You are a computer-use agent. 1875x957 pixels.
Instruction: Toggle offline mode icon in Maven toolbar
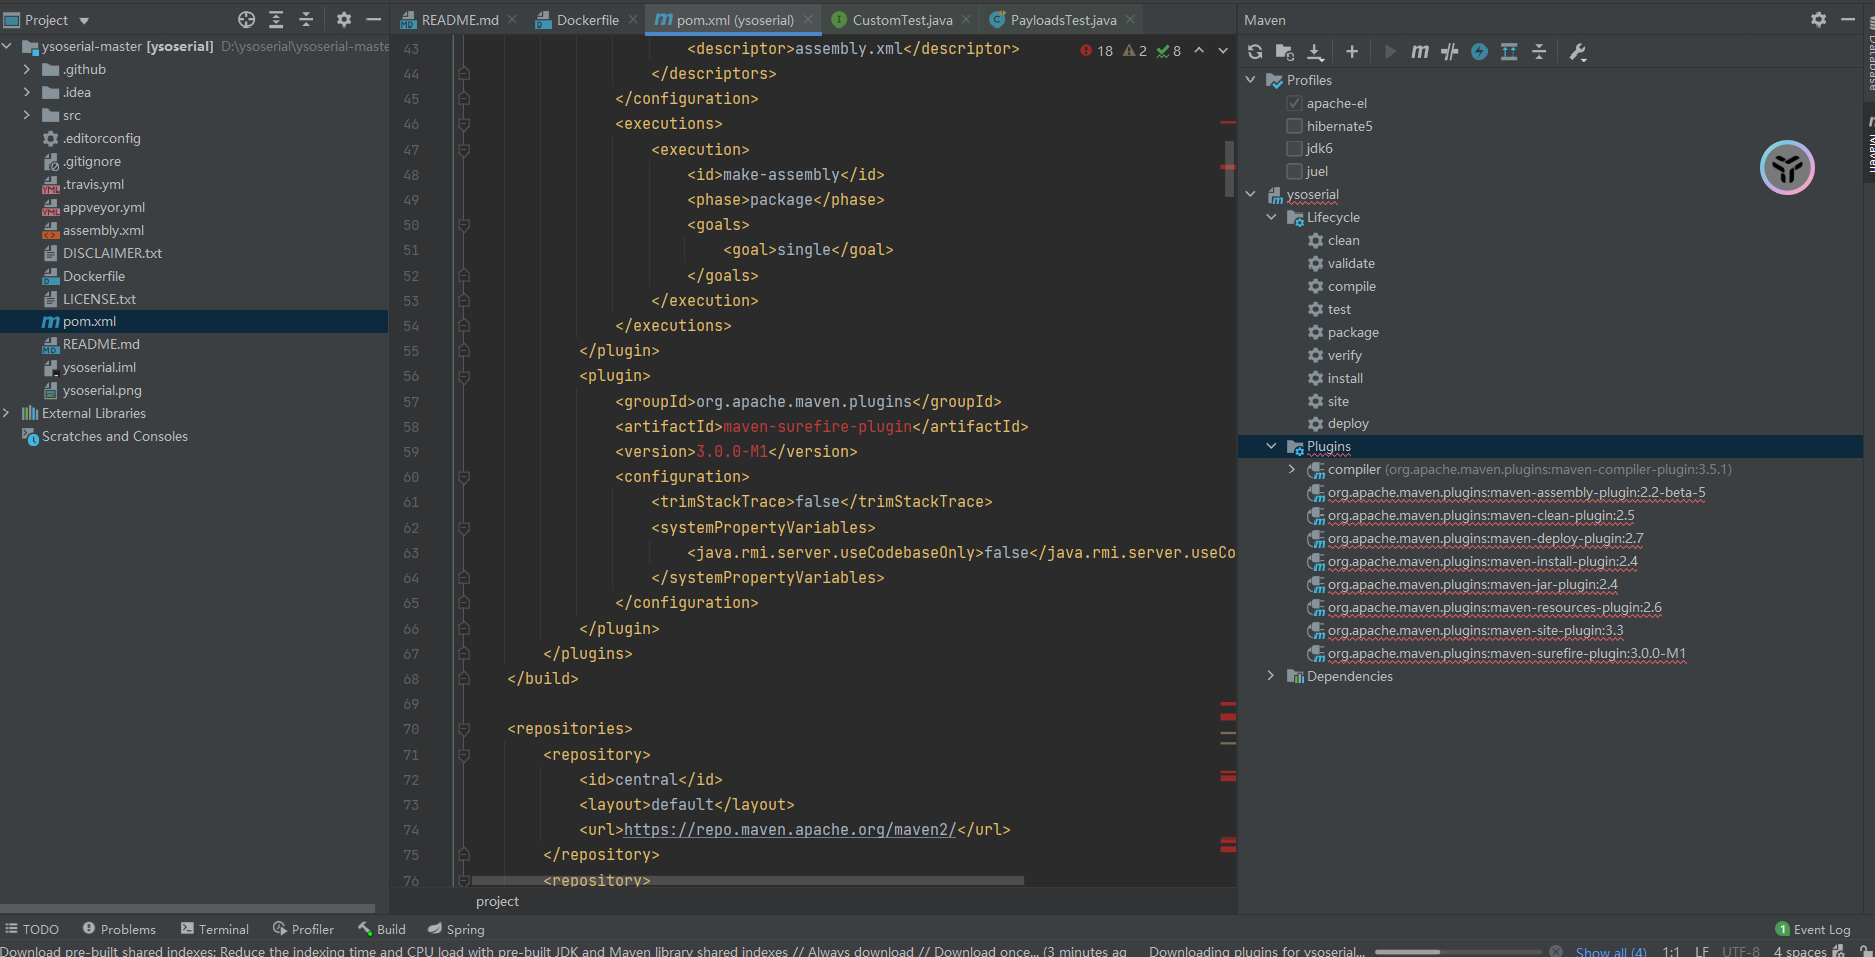(x=1450, y=52)
